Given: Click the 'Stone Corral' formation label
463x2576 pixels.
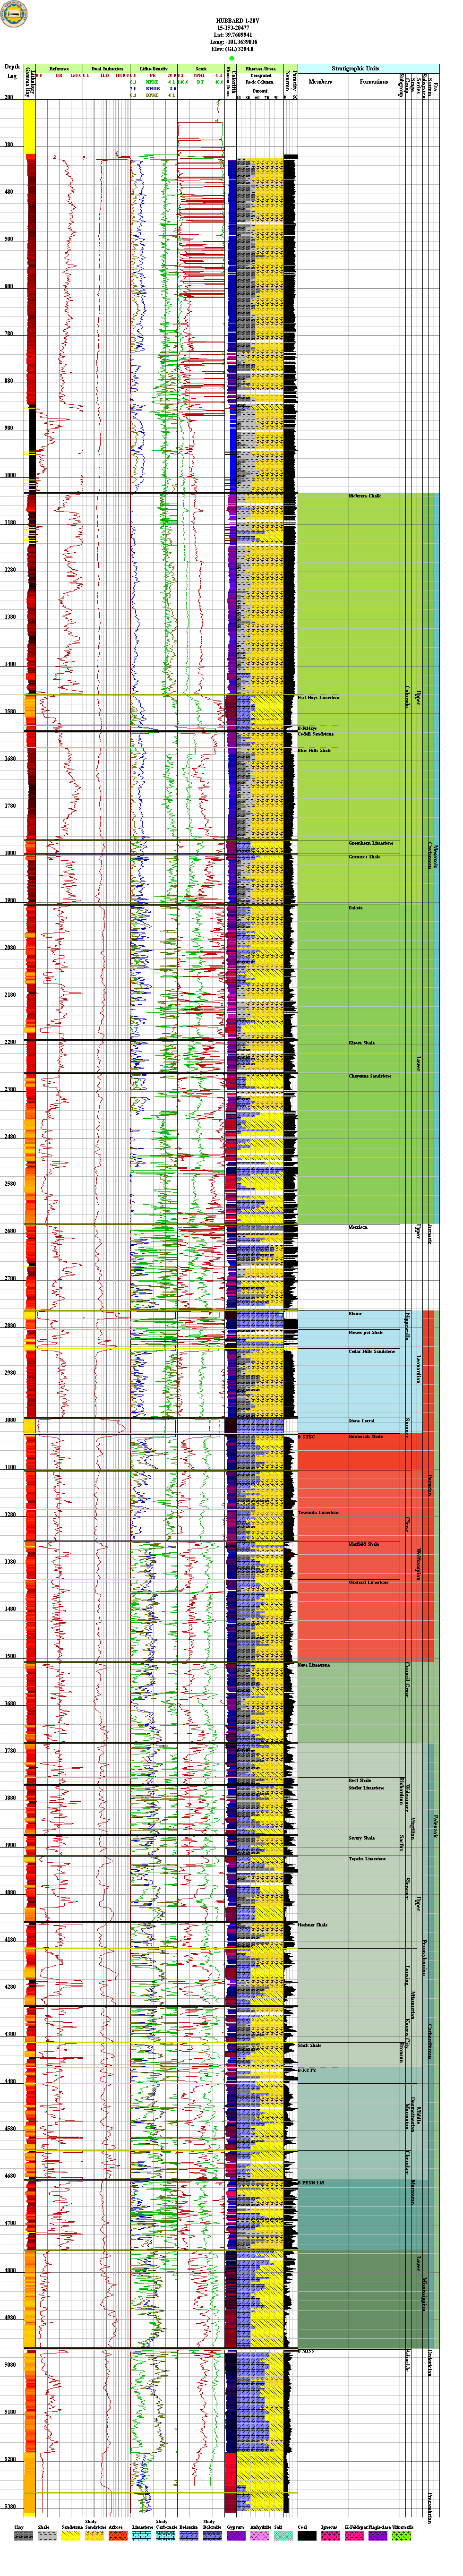Looking at the screenshot, I should point(362,1420).
